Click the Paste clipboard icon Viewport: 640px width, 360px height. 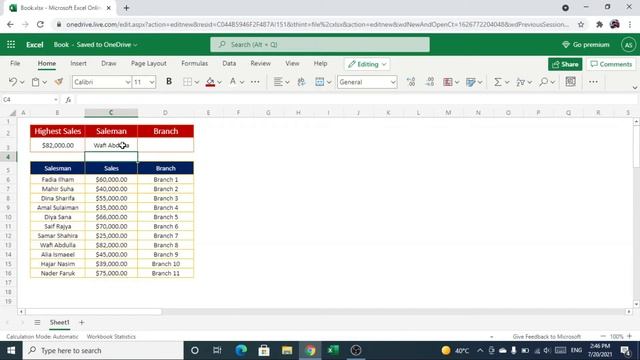(36, 82)
